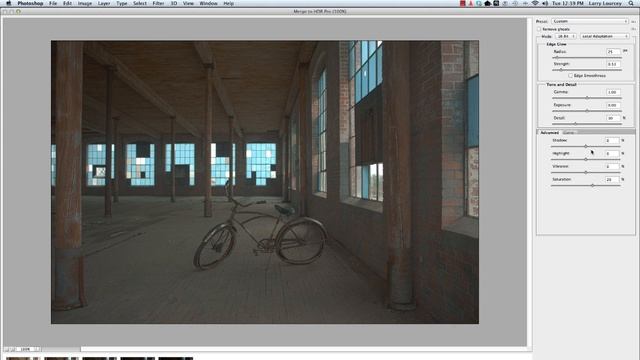The height and width of the screenshot is (360, 640).
Task: Adjust the Exposure slider
Action: point(587,111)
